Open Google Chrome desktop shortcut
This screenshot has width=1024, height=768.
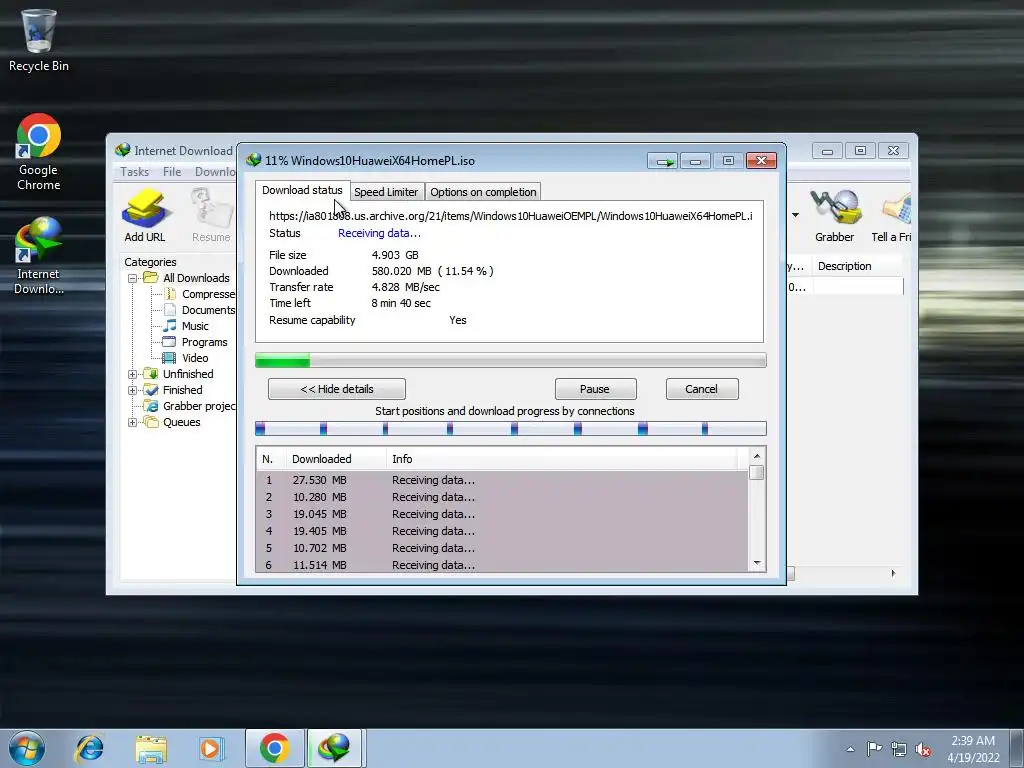pos(39,152)
